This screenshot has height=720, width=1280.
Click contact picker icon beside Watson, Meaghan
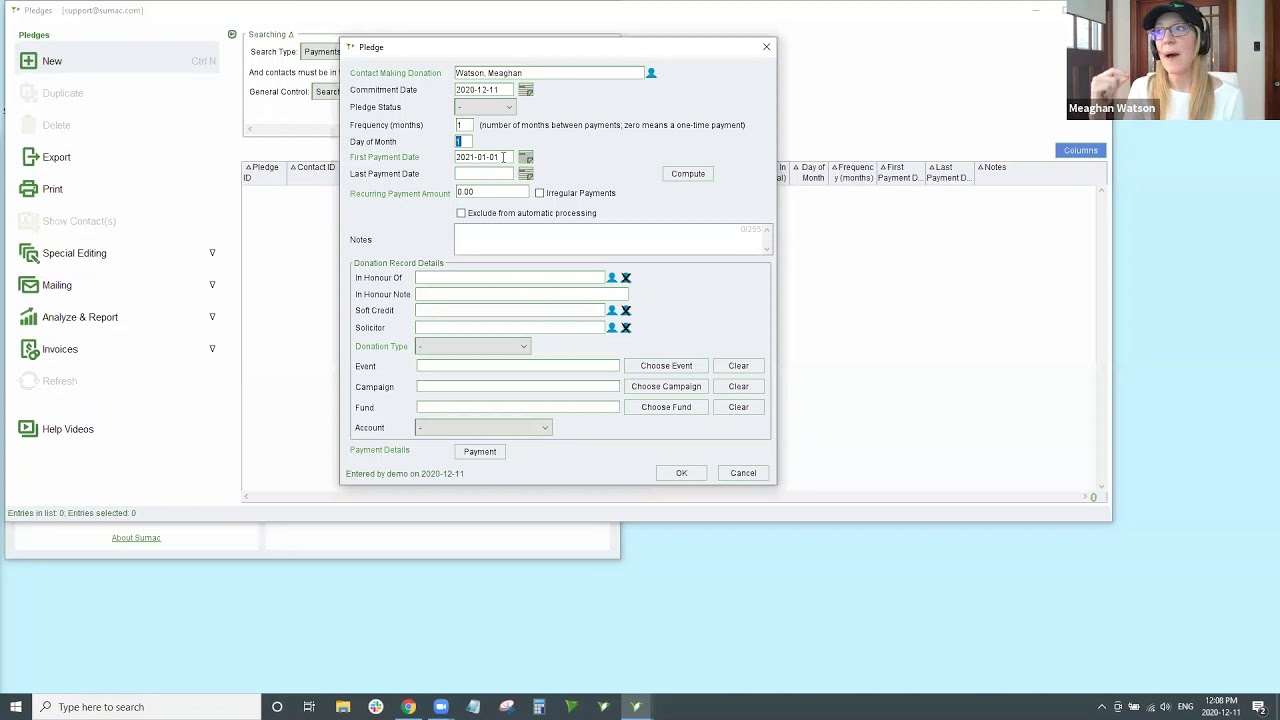point(651,73)
